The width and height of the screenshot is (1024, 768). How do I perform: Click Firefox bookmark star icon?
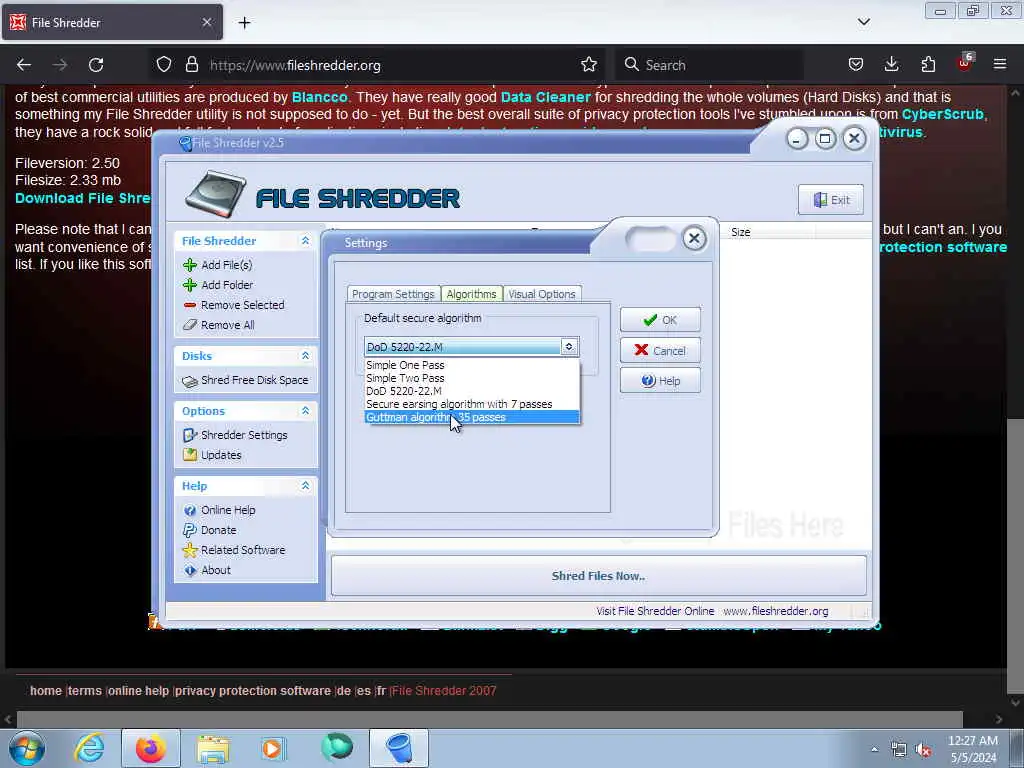click(589, 65)
